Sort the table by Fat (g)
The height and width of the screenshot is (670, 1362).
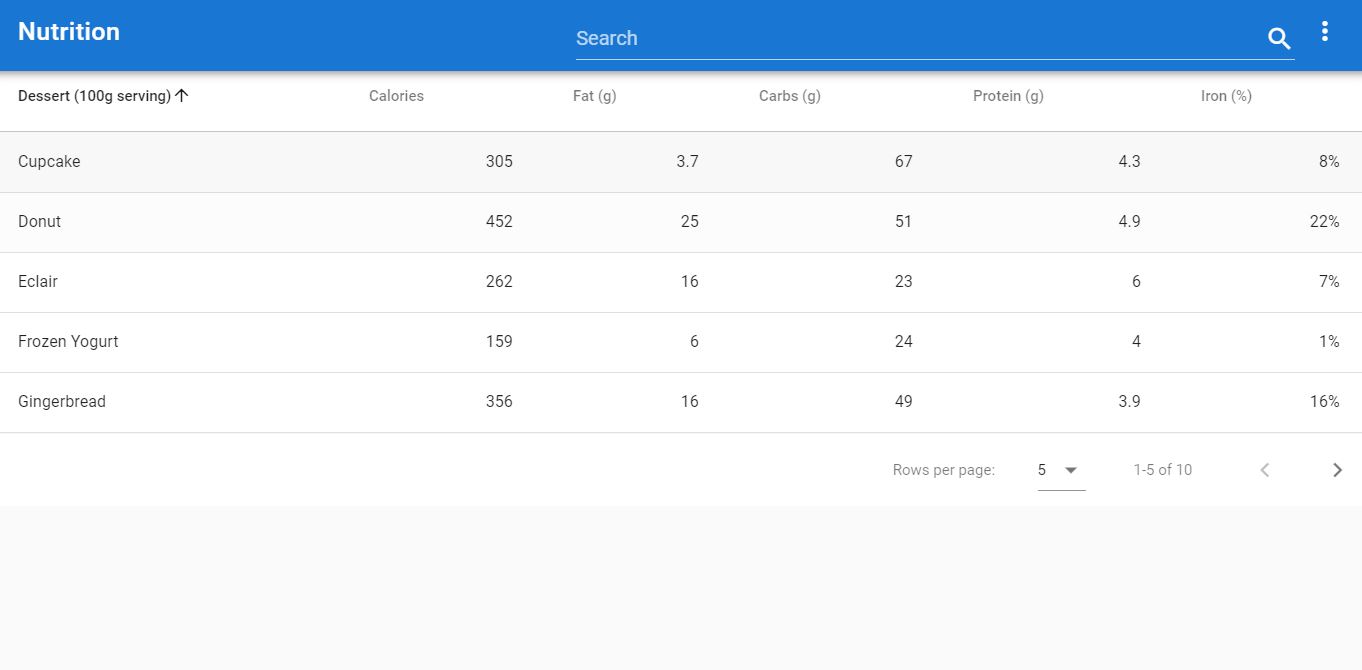point(594,95)
